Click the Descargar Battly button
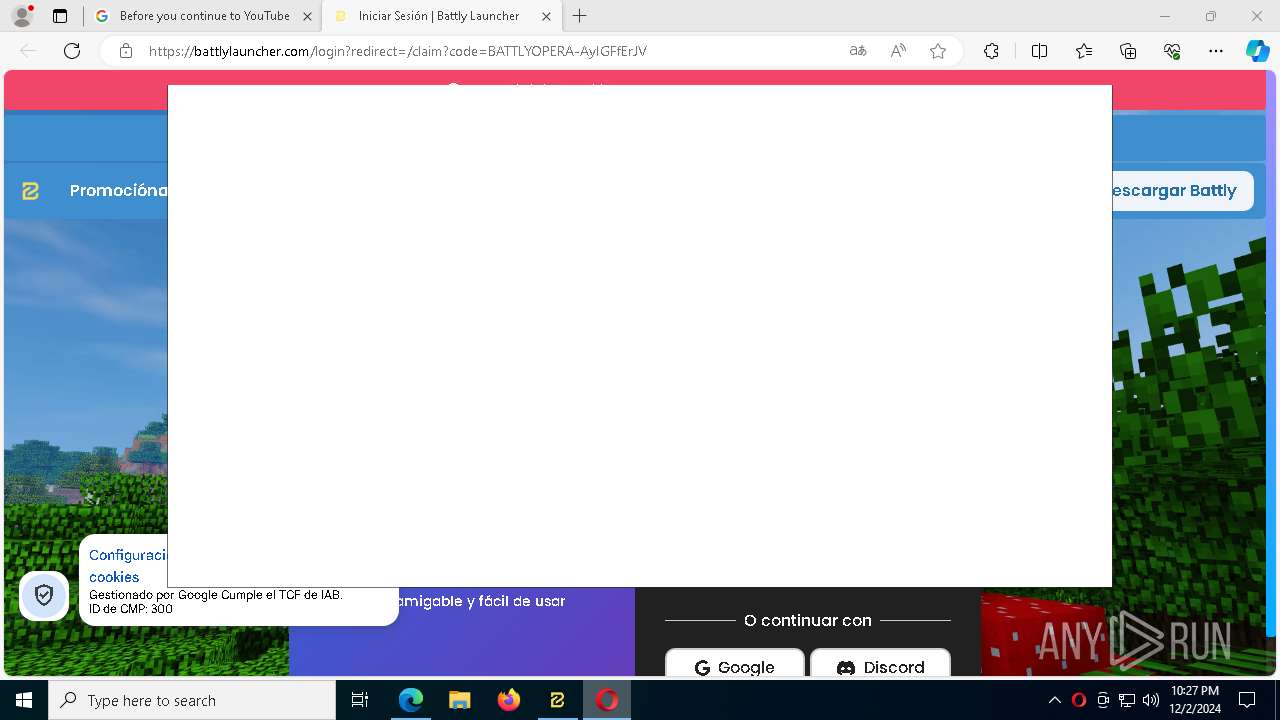The height and width of the screenshot is (720, 1280). [1182, 190]
